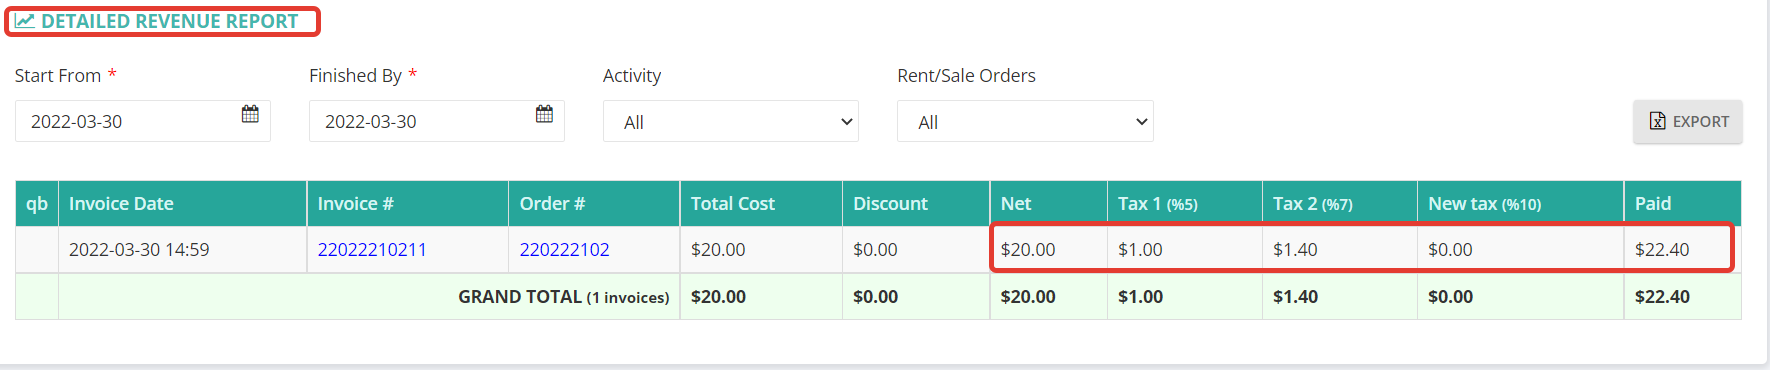Open invoice link 22022210211

point(372,249)
